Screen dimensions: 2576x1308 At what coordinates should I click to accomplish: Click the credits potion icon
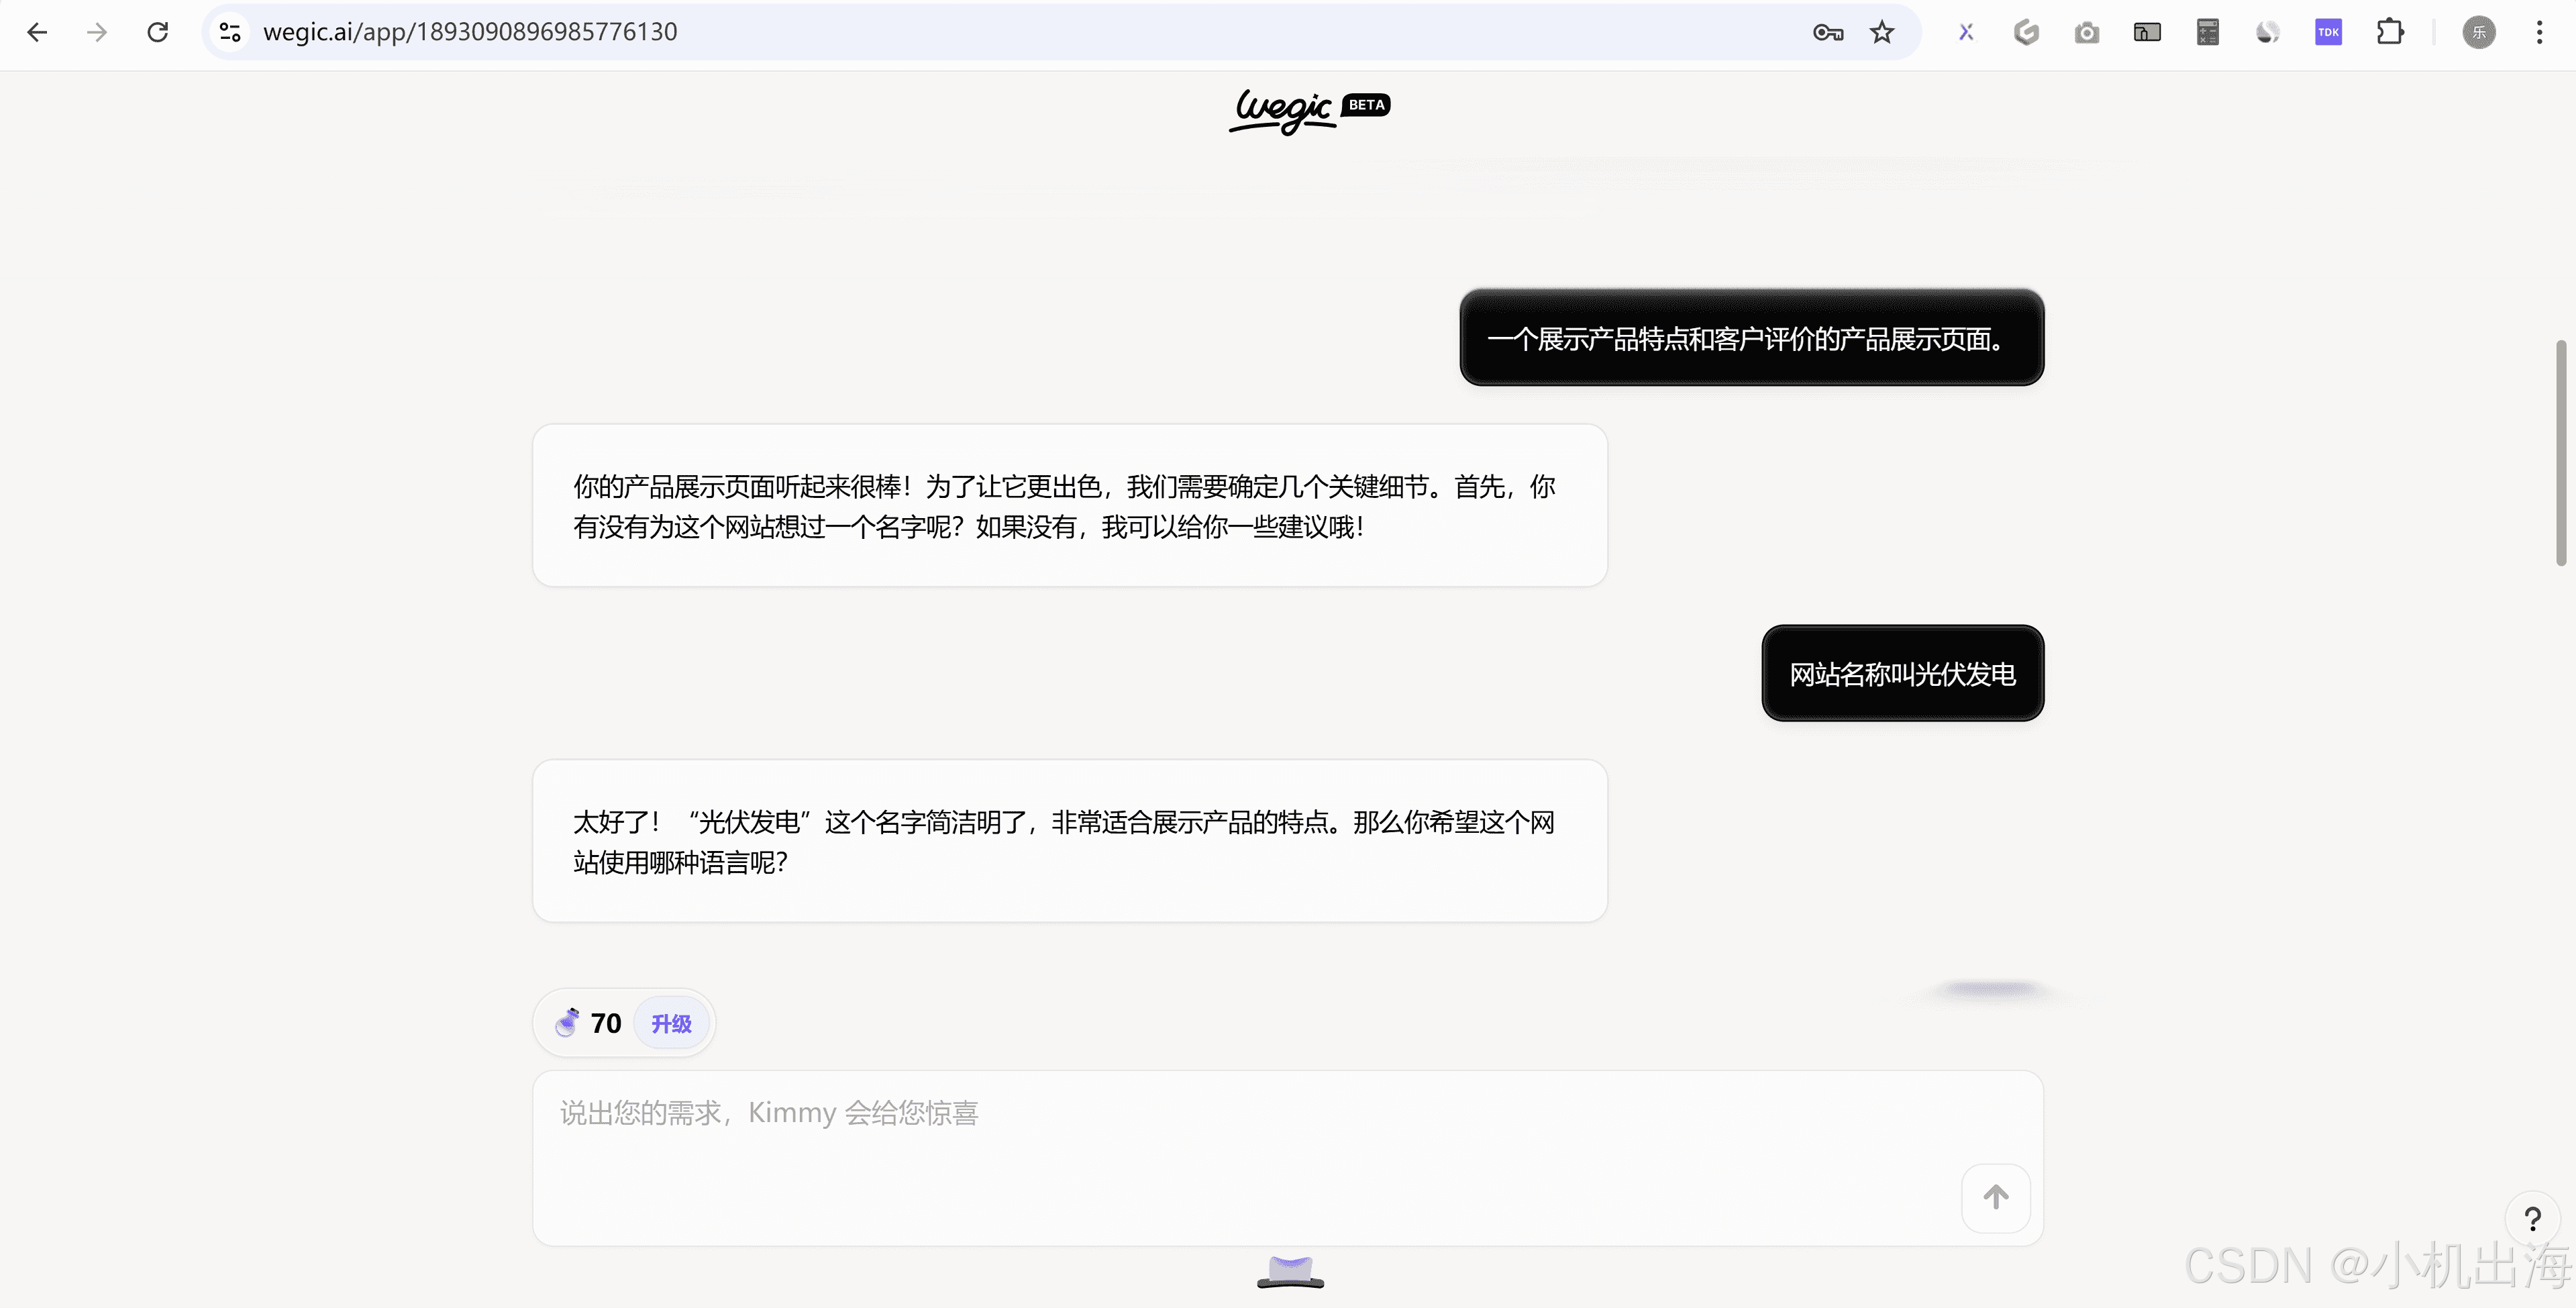tap(567, 1022)
